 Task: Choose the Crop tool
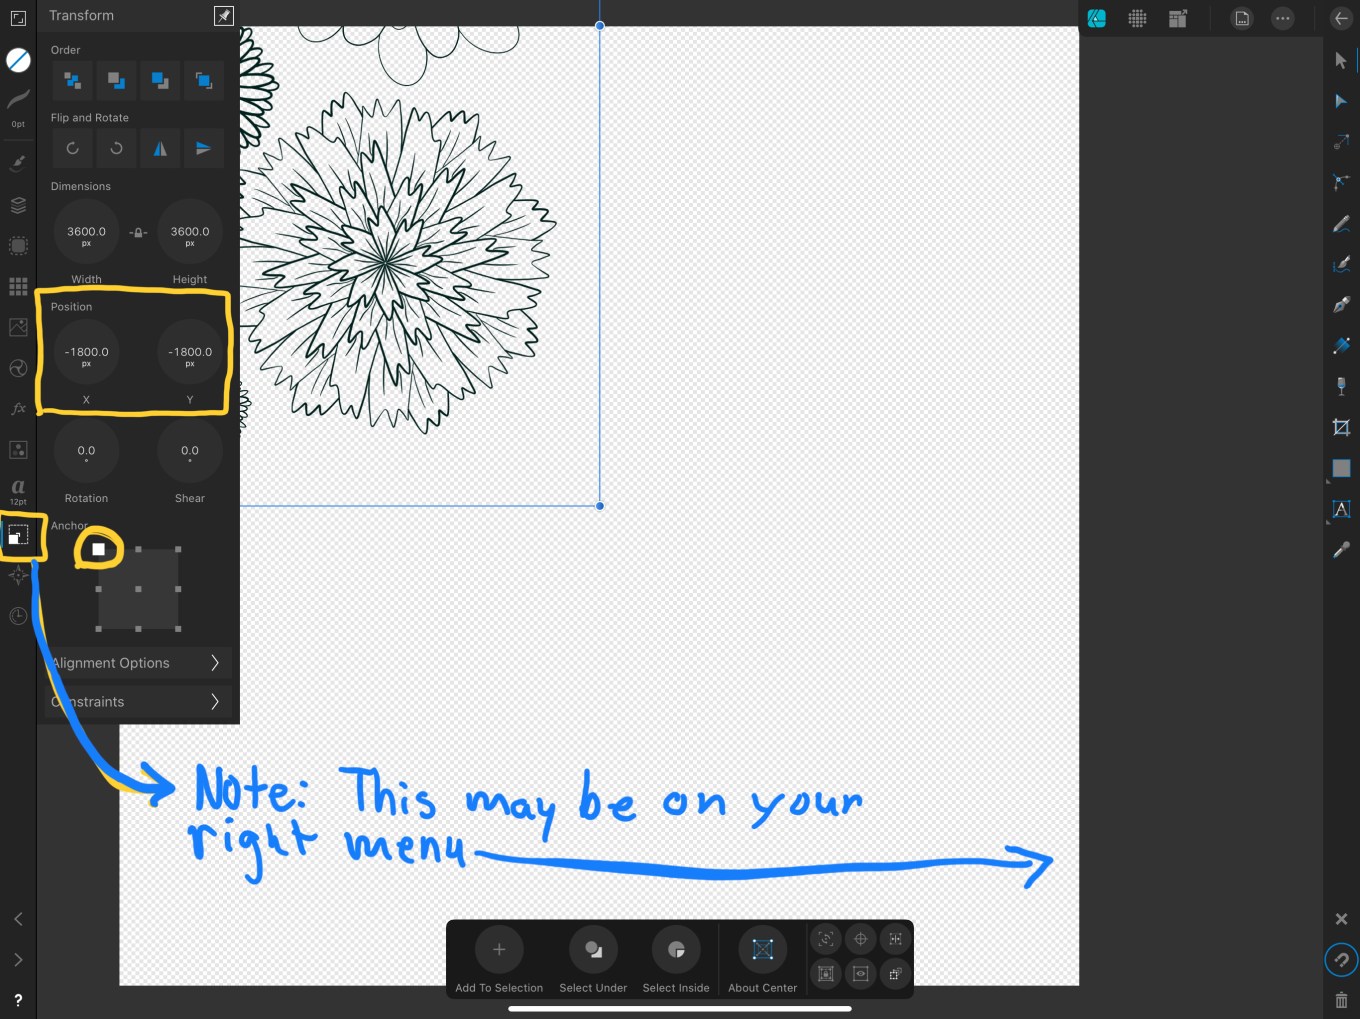coord(1341,427)
